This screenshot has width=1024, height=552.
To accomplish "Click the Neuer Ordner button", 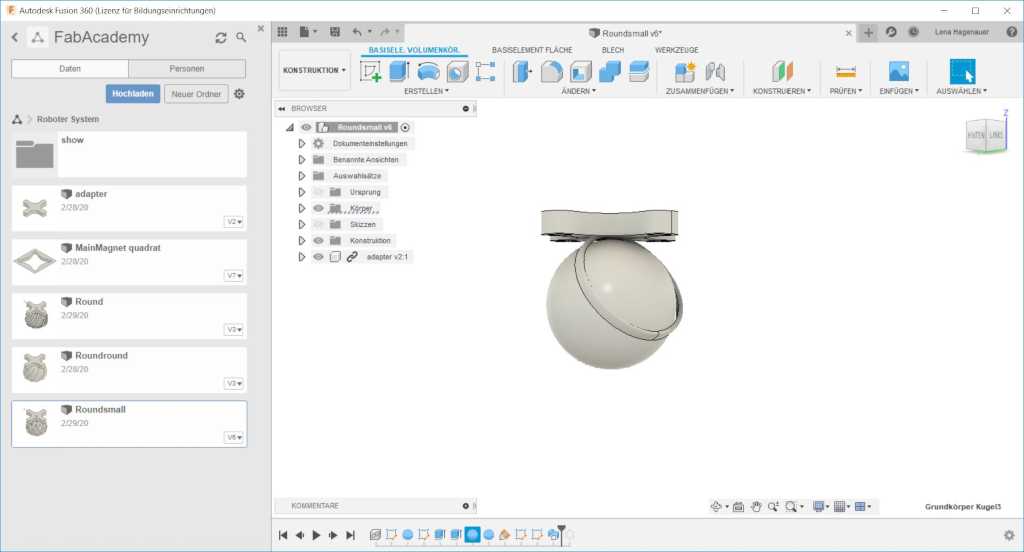I will tap(195, 94).
